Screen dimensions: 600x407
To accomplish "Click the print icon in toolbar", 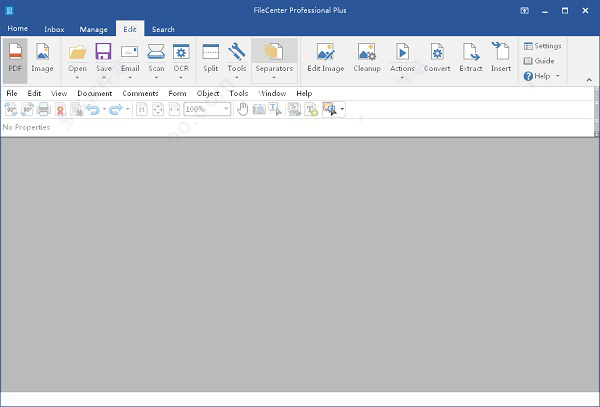I will 43,109.
